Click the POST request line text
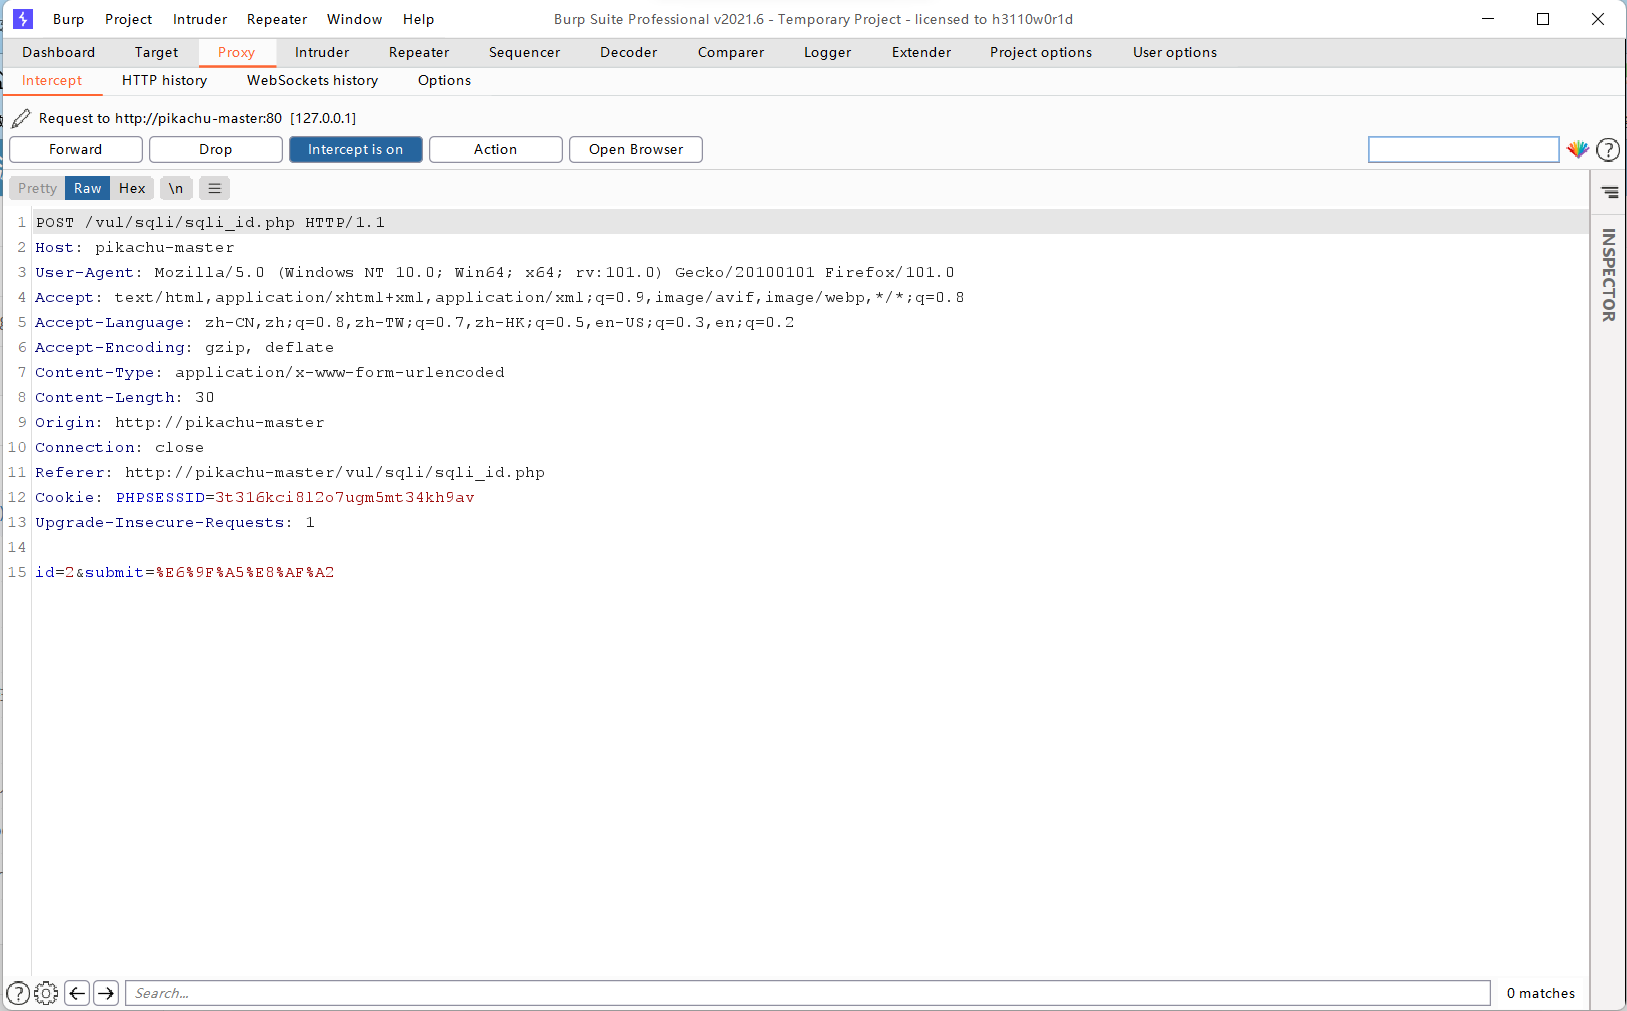The image size is (1627, 1011). [210, 222]
